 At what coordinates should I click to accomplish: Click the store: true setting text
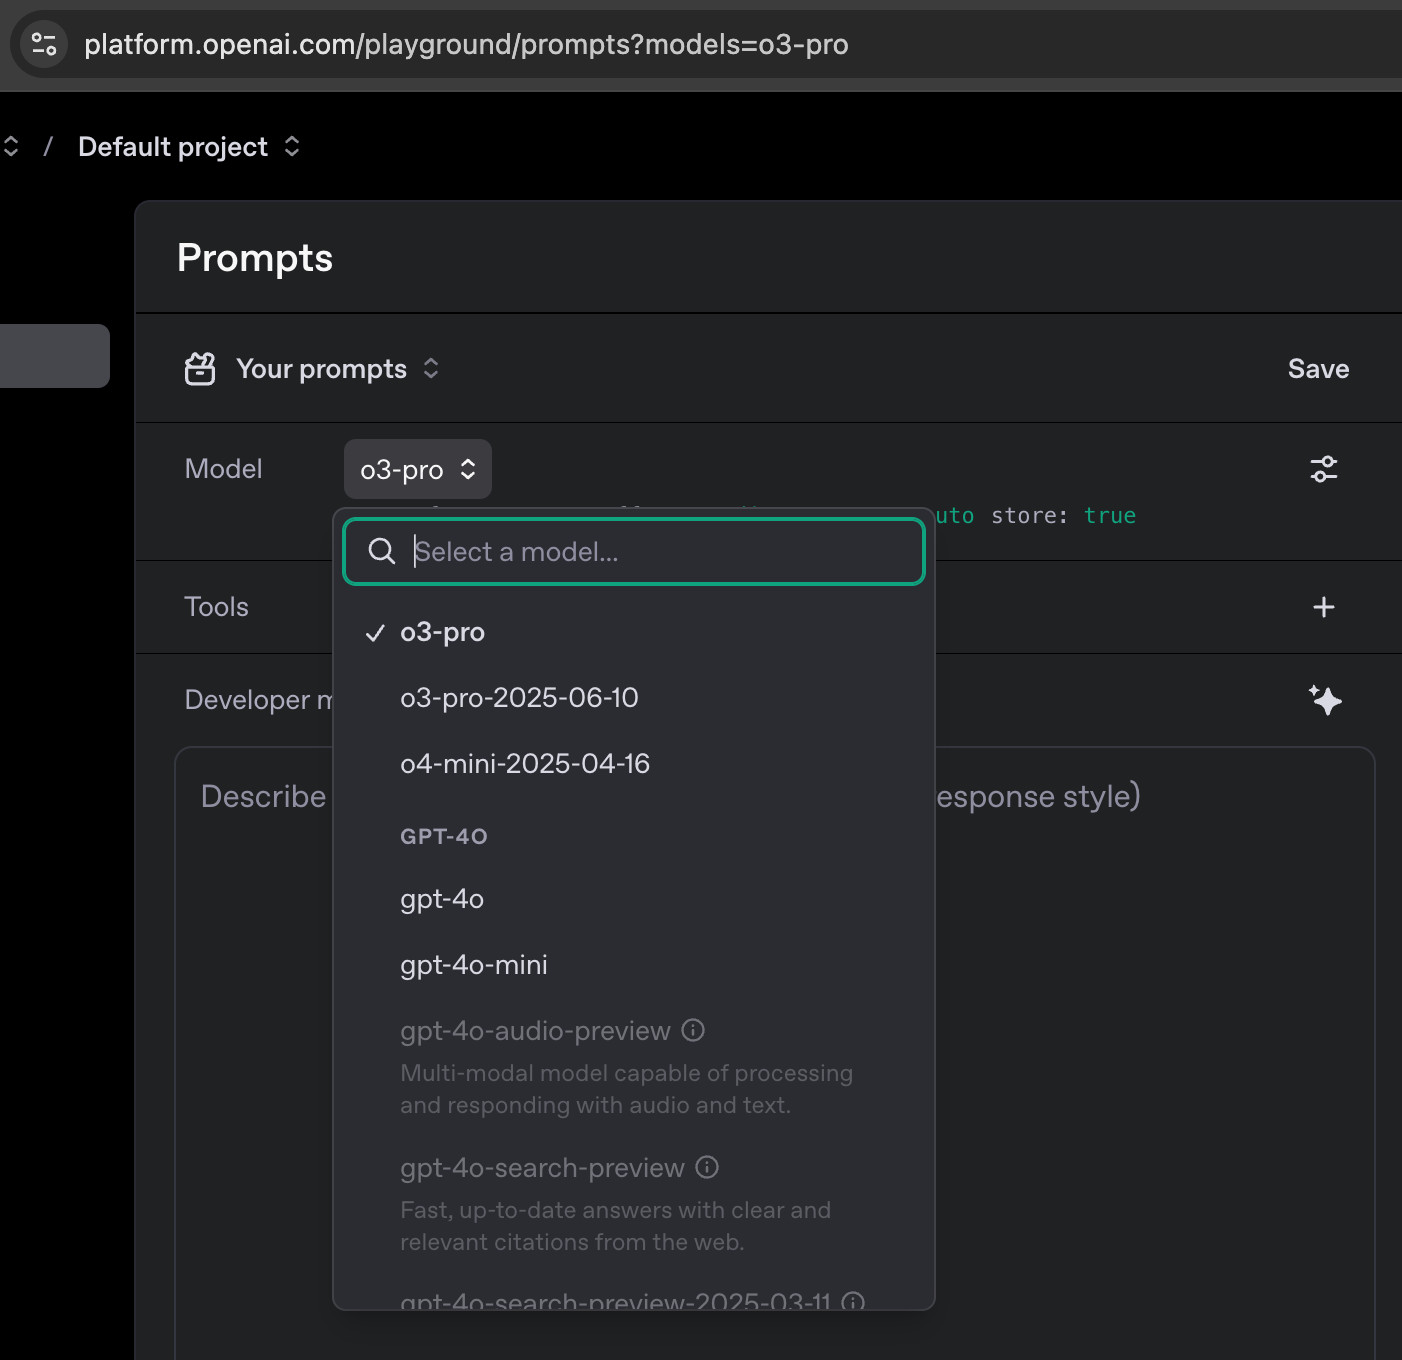[1063, 516]
